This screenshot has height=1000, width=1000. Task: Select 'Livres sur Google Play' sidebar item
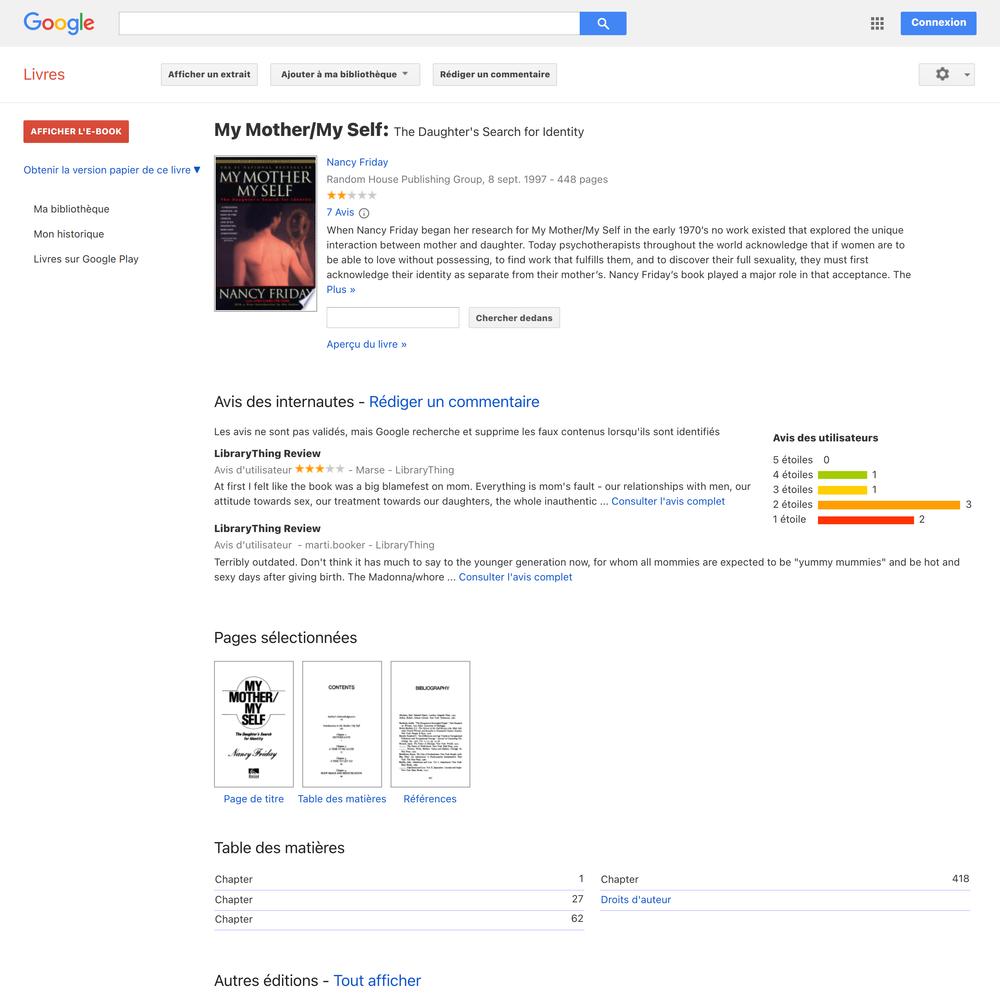(86, 259)
